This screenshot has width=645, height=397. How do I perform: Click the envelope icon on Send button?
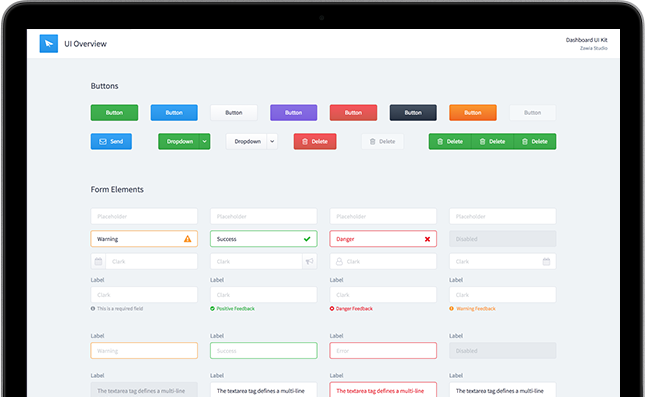tap(103, 142)
